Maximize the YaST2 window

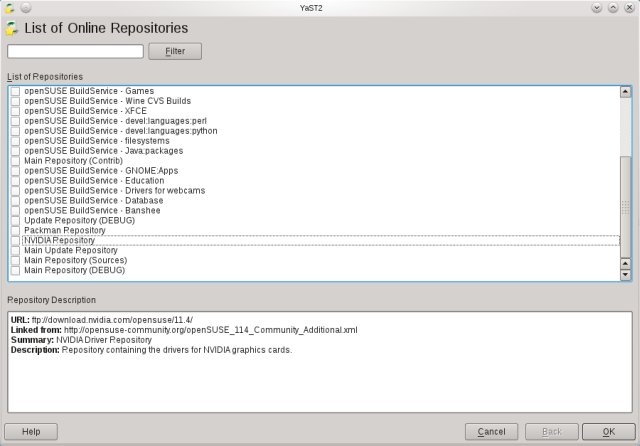(x=613, y=8)
